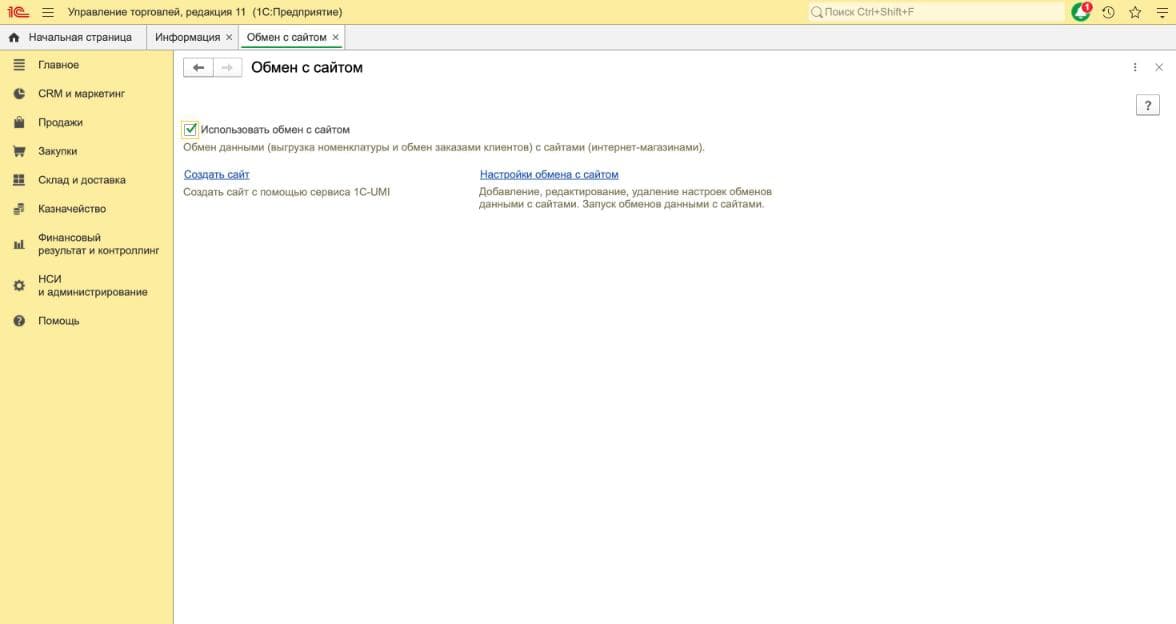Uncheck Использовать обмен с сайтом checkbox
Image resolution: width=1176 pixels, height=624 pixels.
click(x=190, y=129)
